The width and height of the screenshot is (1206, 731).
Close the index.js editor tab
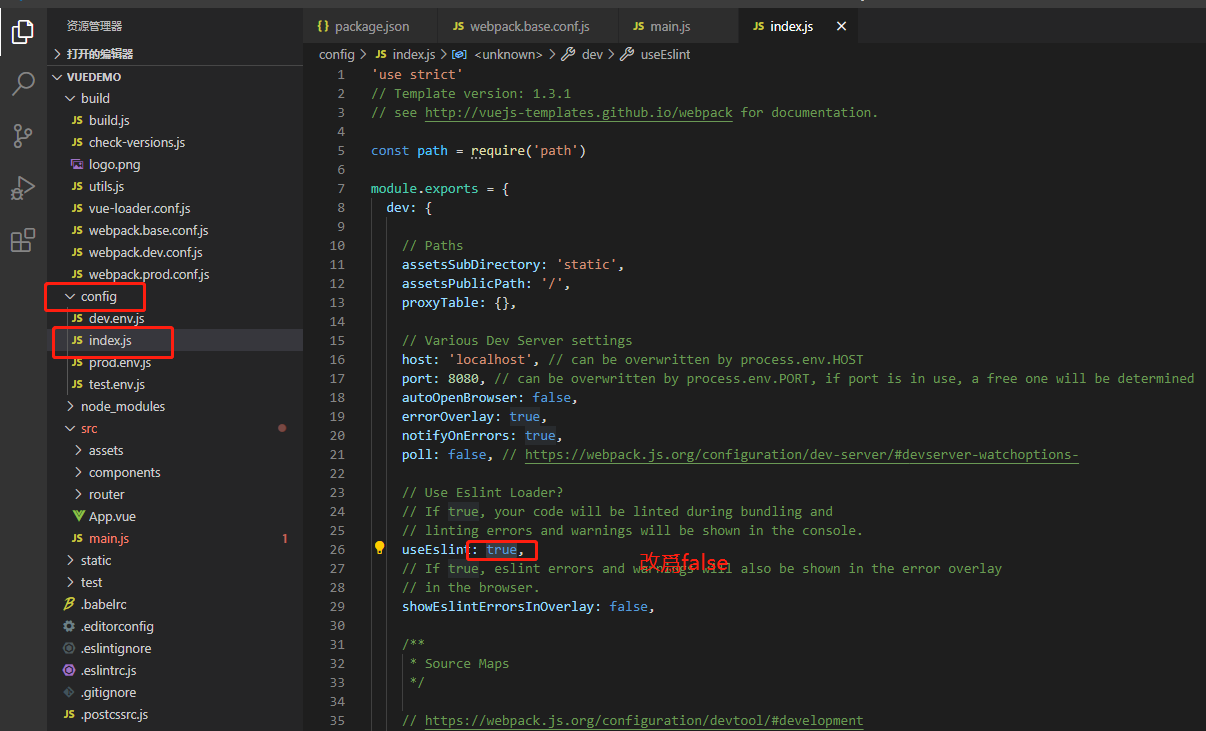(x=841, y=26)
